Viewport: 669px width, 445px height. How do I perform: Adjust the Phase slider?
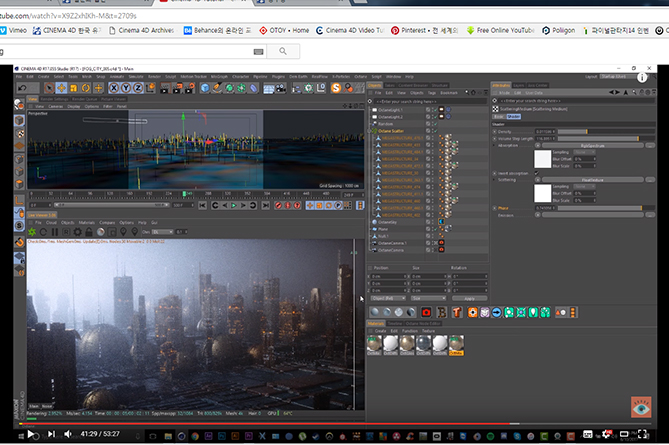point(606,208)
